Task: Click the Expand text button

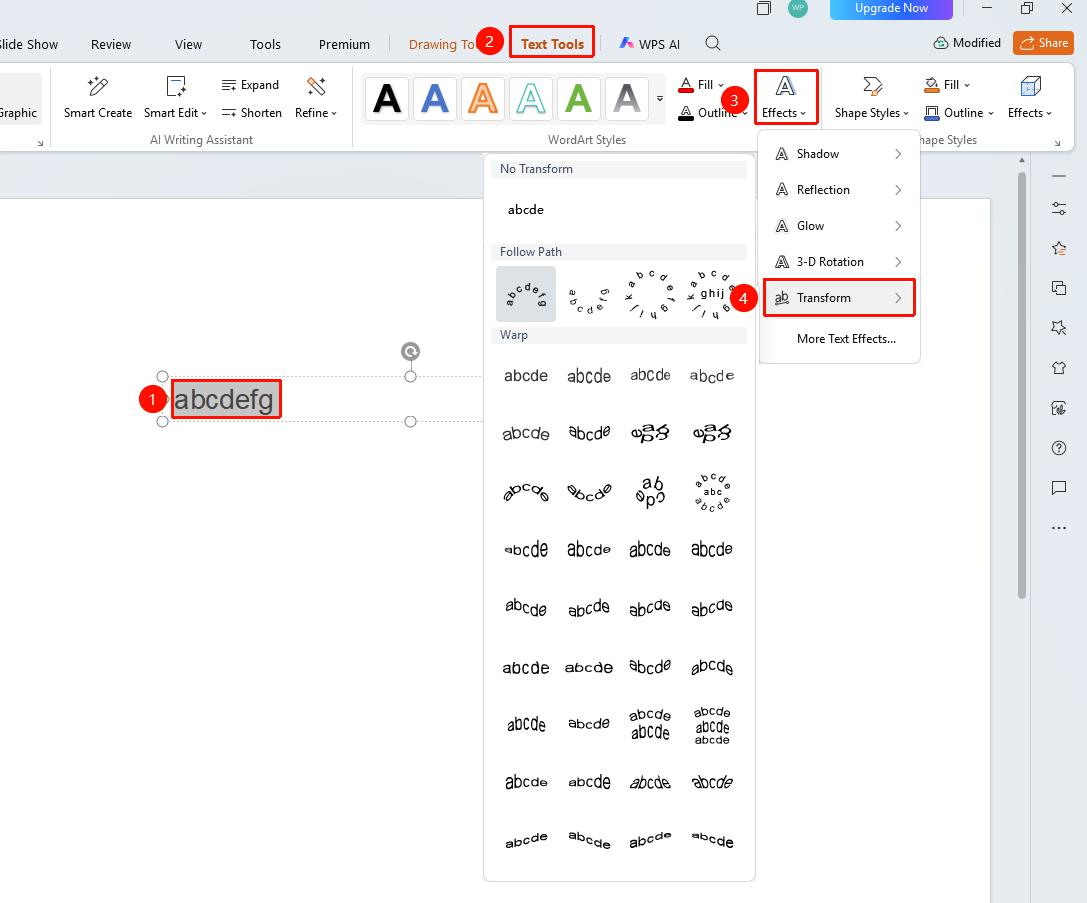Action: [250, 85]
